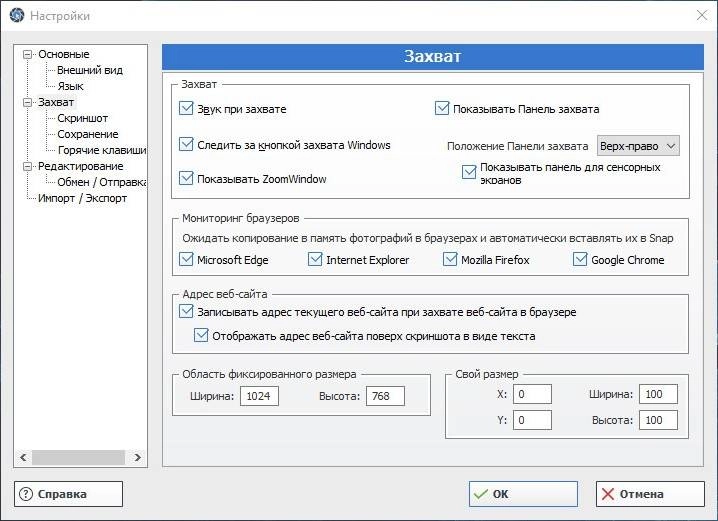Select Импорт / Экспорт tree item
The height and width of the screenshot is (521, 718).
[x=82, y=198]
